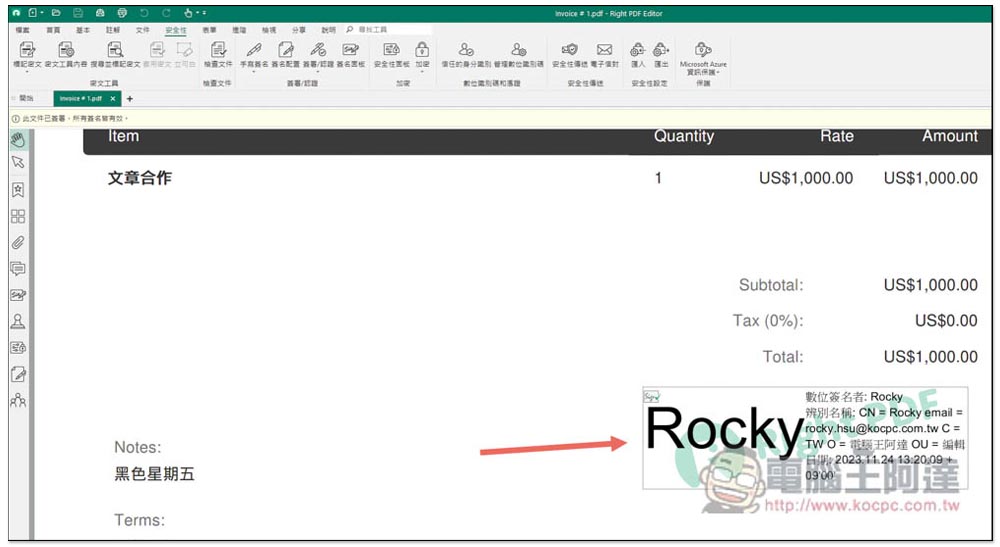
Task: Click the home icon in the title bar
Action: click(x=16, y=13)
